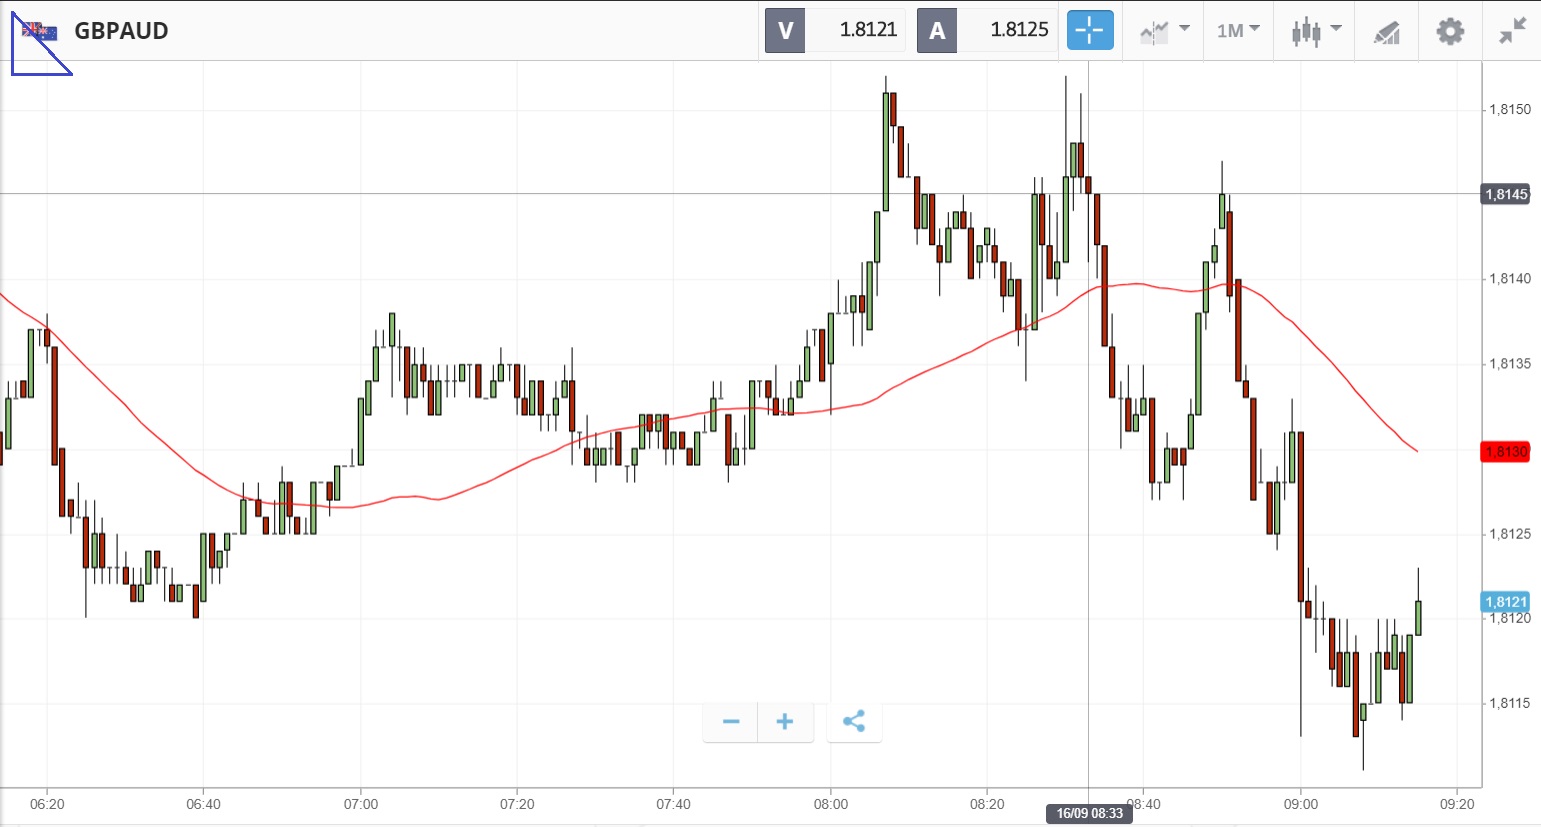Click the A buy button
Screen dimensions: 1541x827
(x=937, y=31)
